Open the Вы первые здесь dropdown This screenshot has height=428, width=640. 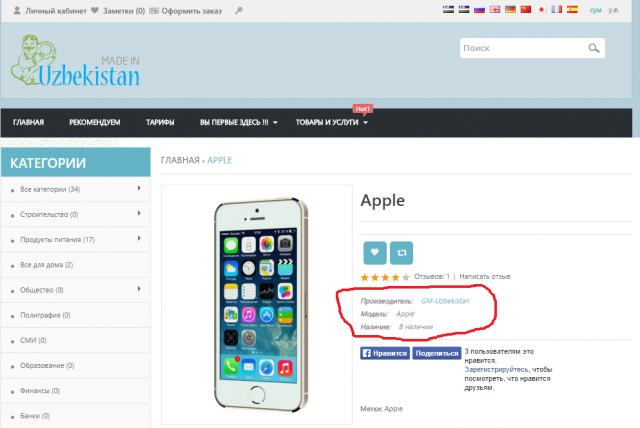pos(238,123)
